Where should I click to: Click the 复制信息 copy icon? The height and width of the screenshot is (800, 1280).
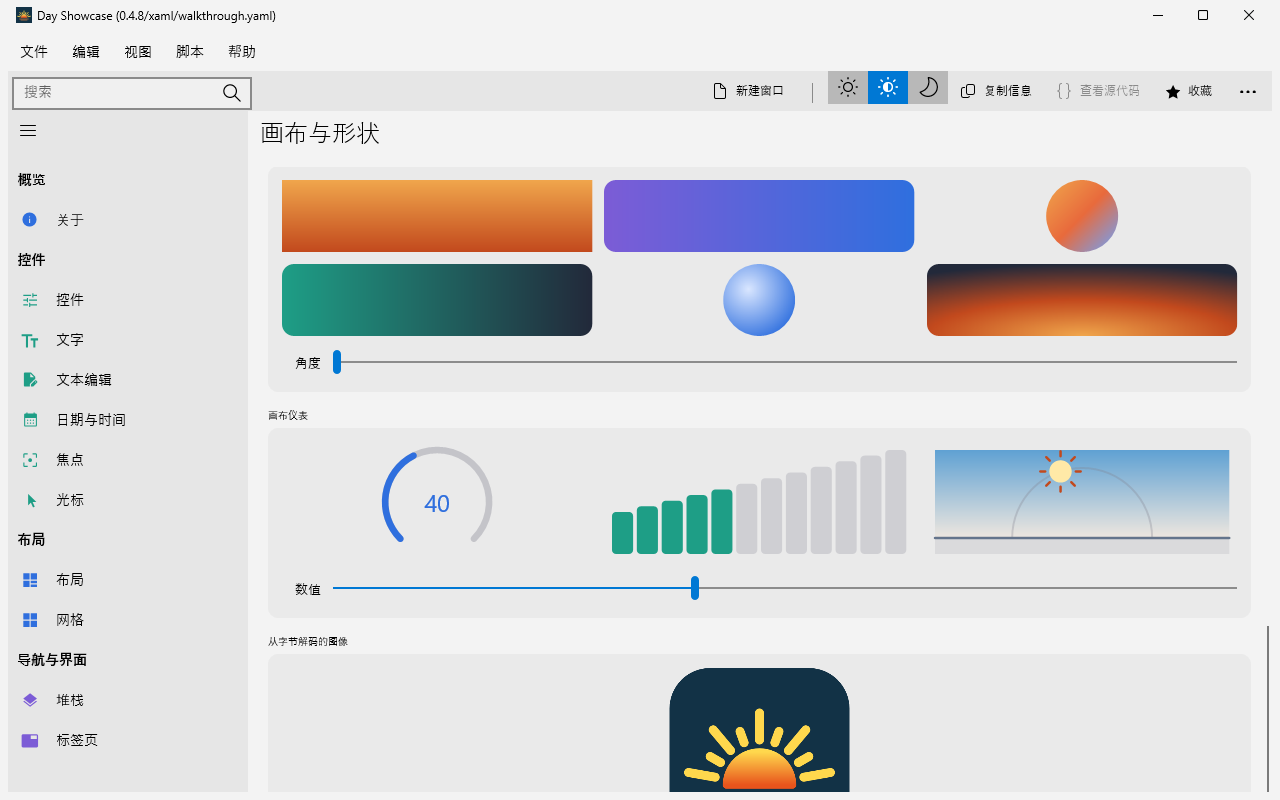968,91
